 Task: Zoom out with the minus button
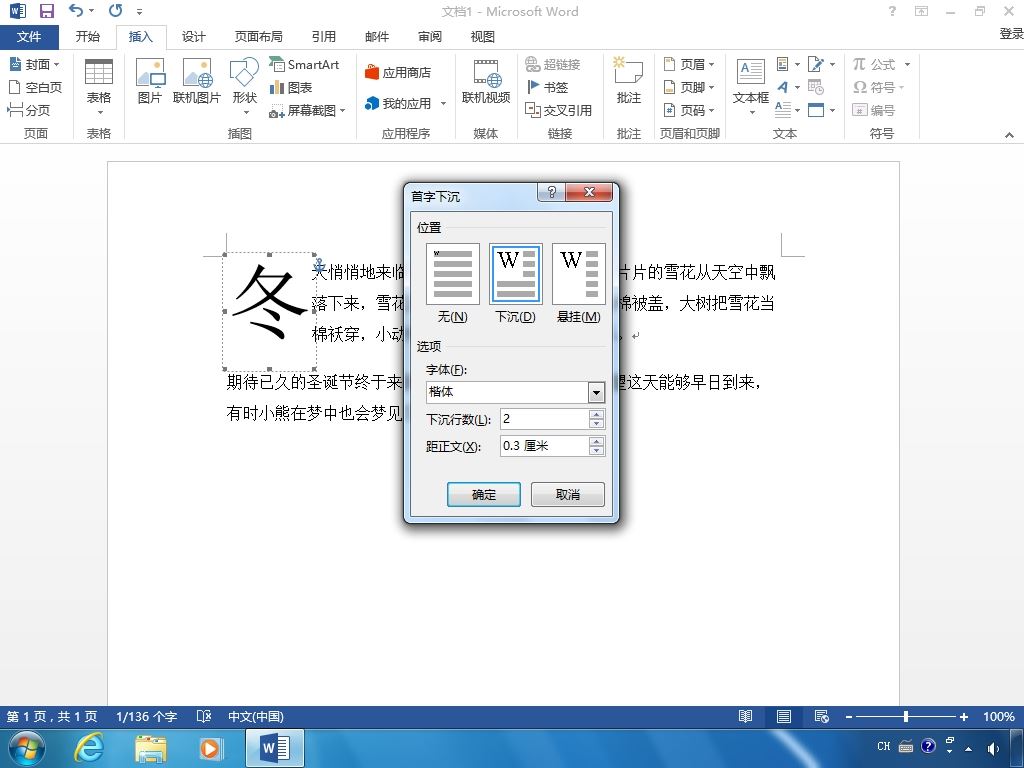(x=848, y=717)
